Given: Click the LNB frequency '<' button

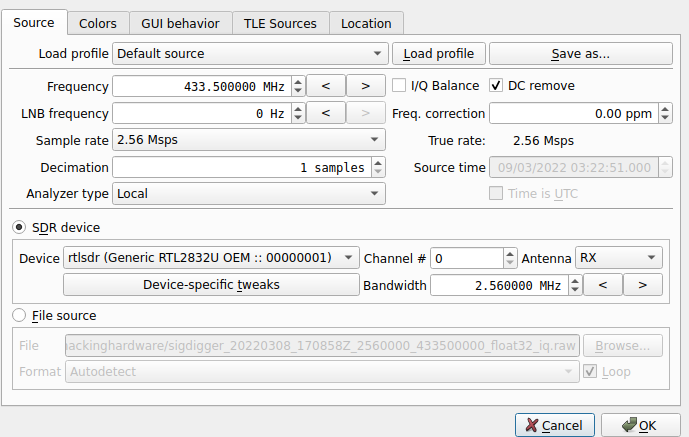Looking at the screenshot, I should tap(325, 114).
